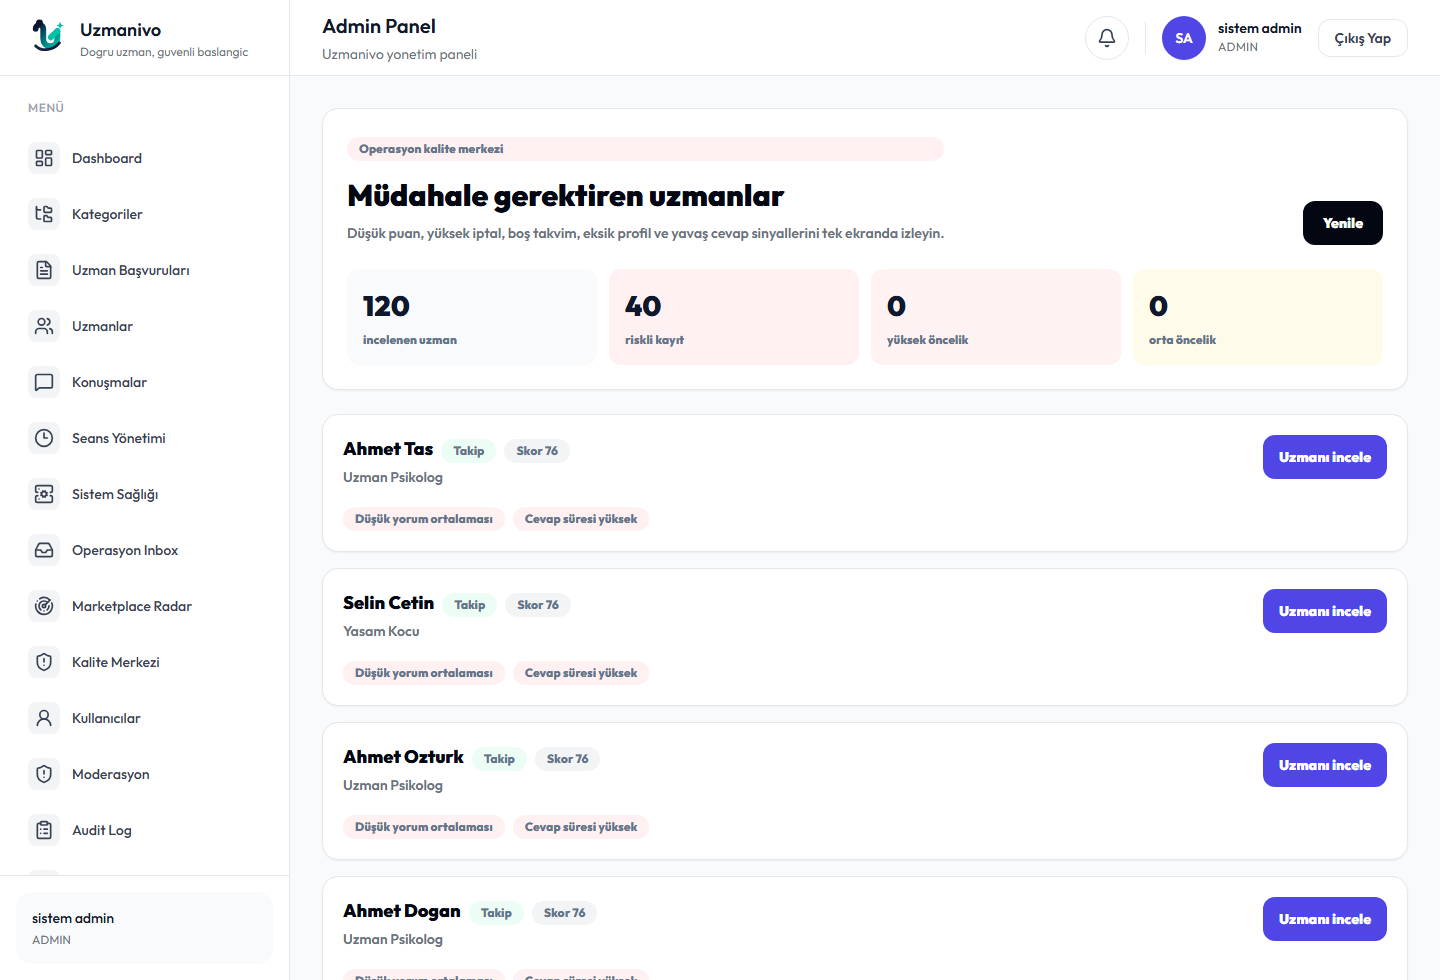Click the Ahmet Dogan name heading
1440x980 pixels.
402,911
